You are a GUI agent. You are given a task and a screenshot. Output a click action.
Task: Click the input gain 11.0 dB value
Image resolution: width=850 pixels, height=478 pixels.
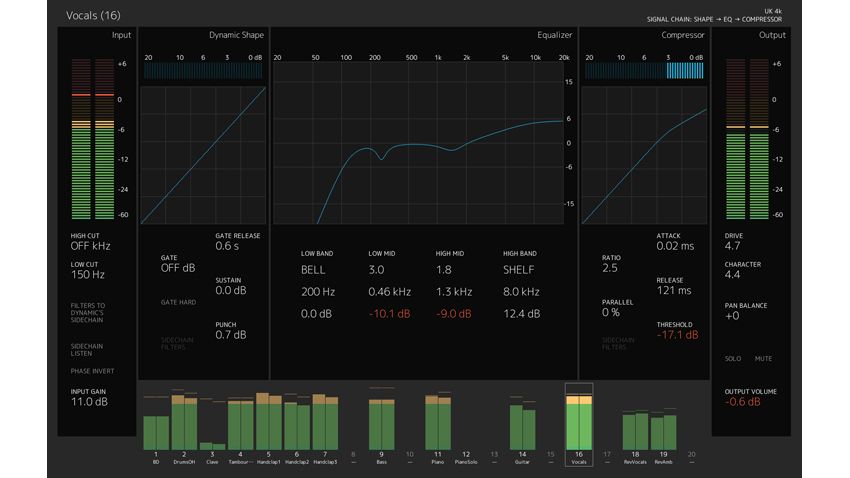pos(89,402)
